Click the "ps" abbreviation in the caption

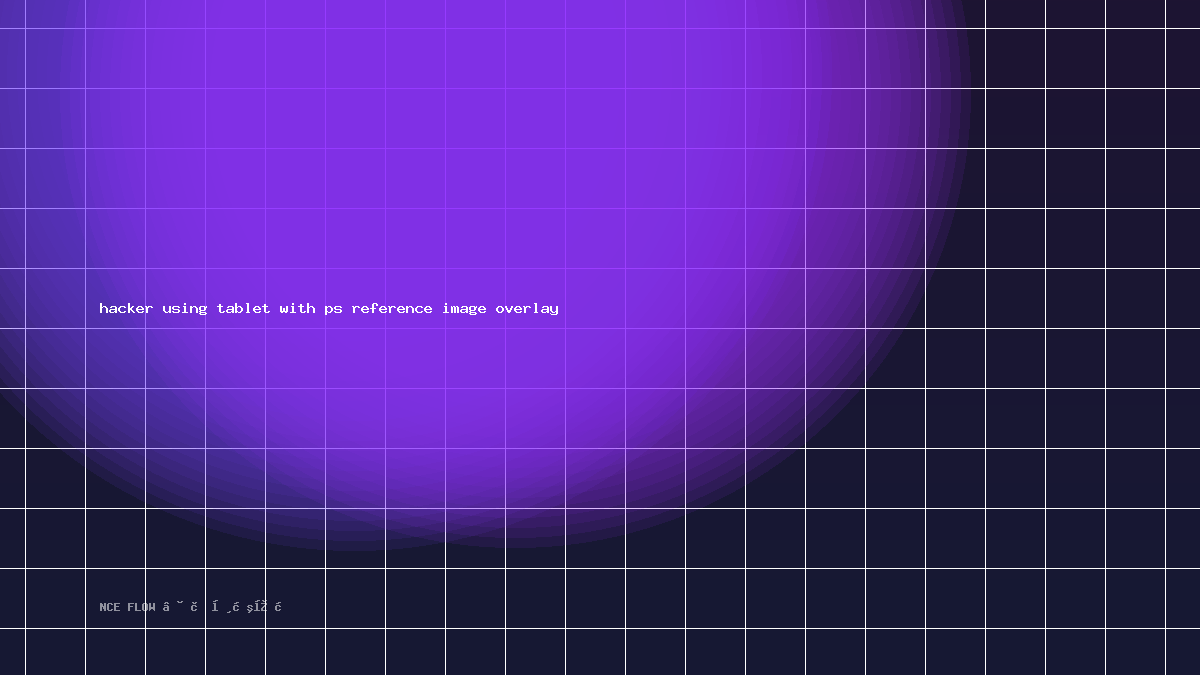[333, 310]
